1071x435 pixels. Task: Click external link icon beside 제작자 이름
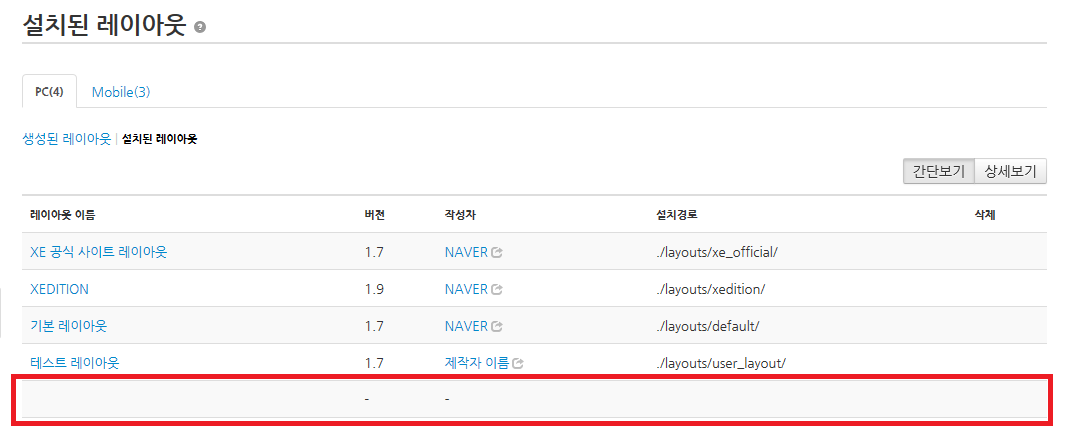coord(518,364)
